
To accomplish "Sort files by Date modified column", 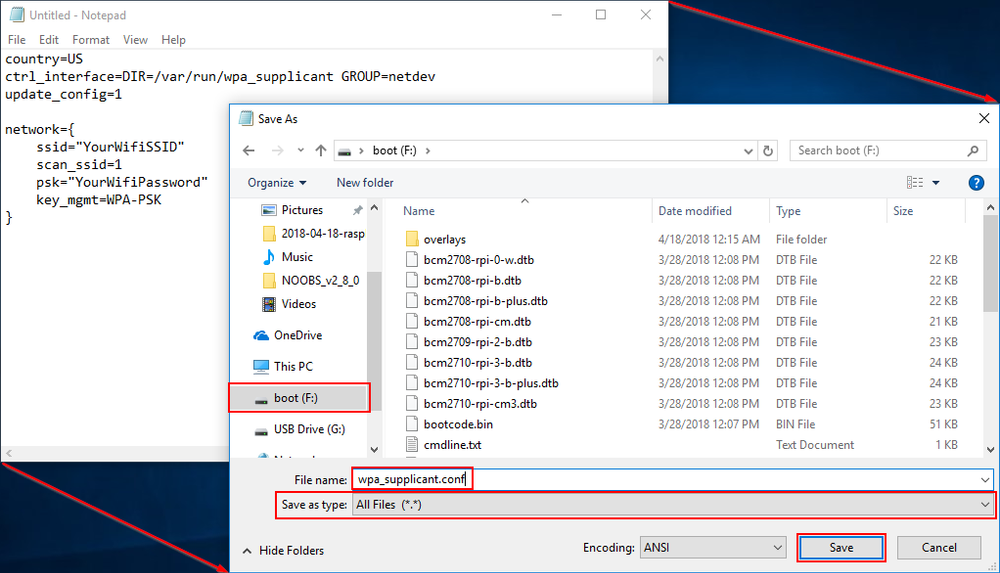I will (x=695, y=211).
